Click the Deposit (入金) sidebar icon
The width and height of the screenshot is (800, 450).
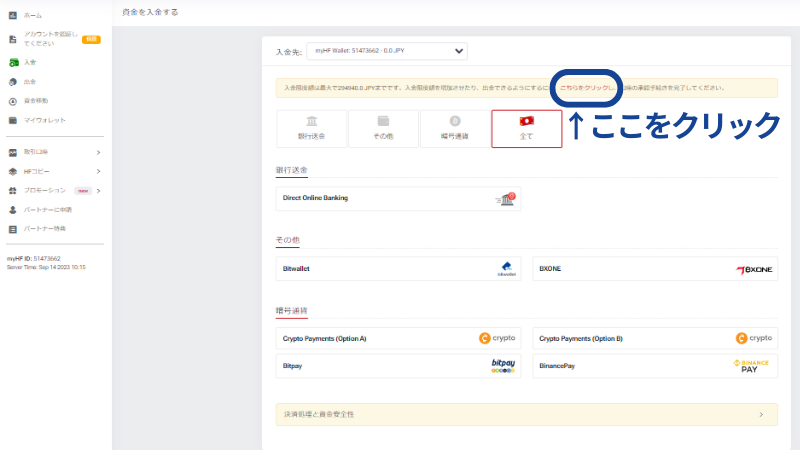pos(13,62)
